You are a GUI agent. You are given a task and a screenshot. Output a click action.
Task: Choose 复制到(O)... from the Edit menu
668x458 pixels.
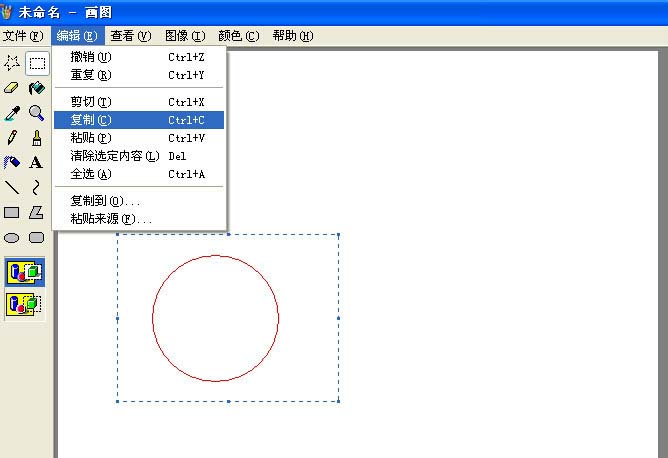139,201
